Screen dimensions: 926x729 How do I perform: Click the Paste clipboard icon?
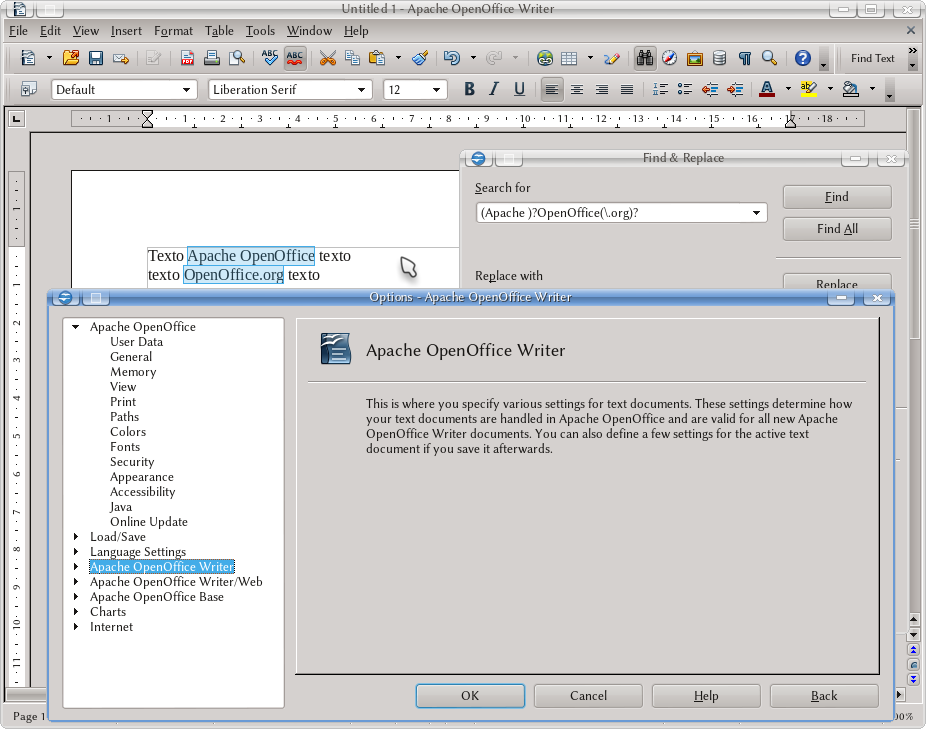pos(377,58)
